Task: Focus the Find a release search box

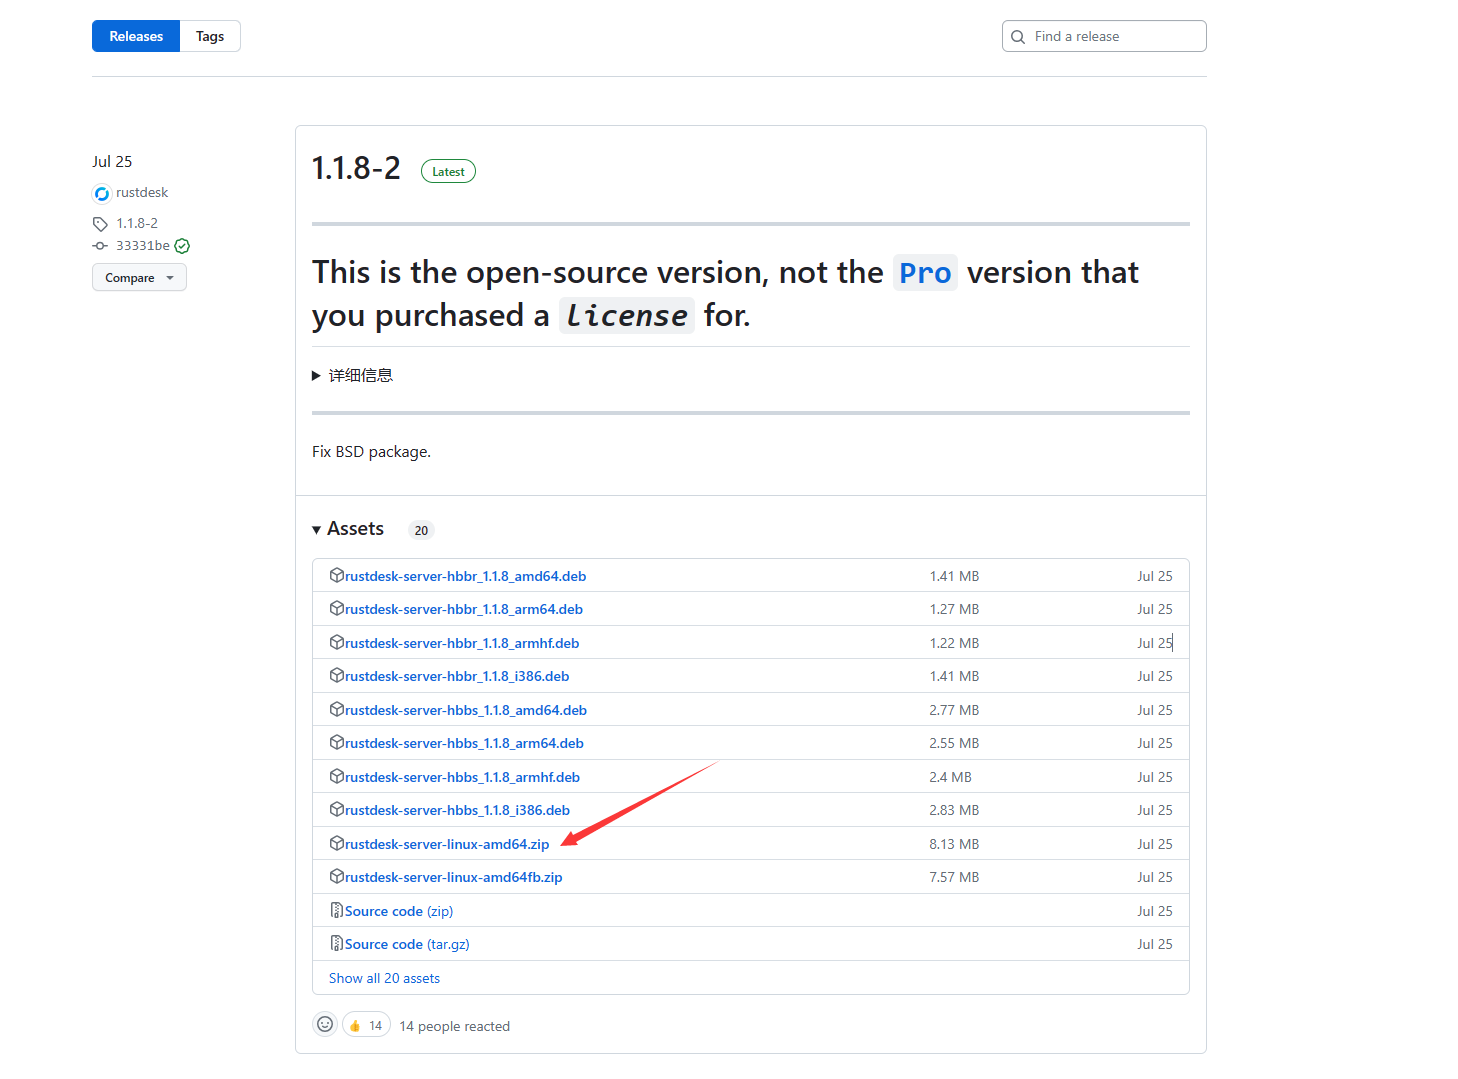Action: pyautogui.click(x=1104, y=36)
